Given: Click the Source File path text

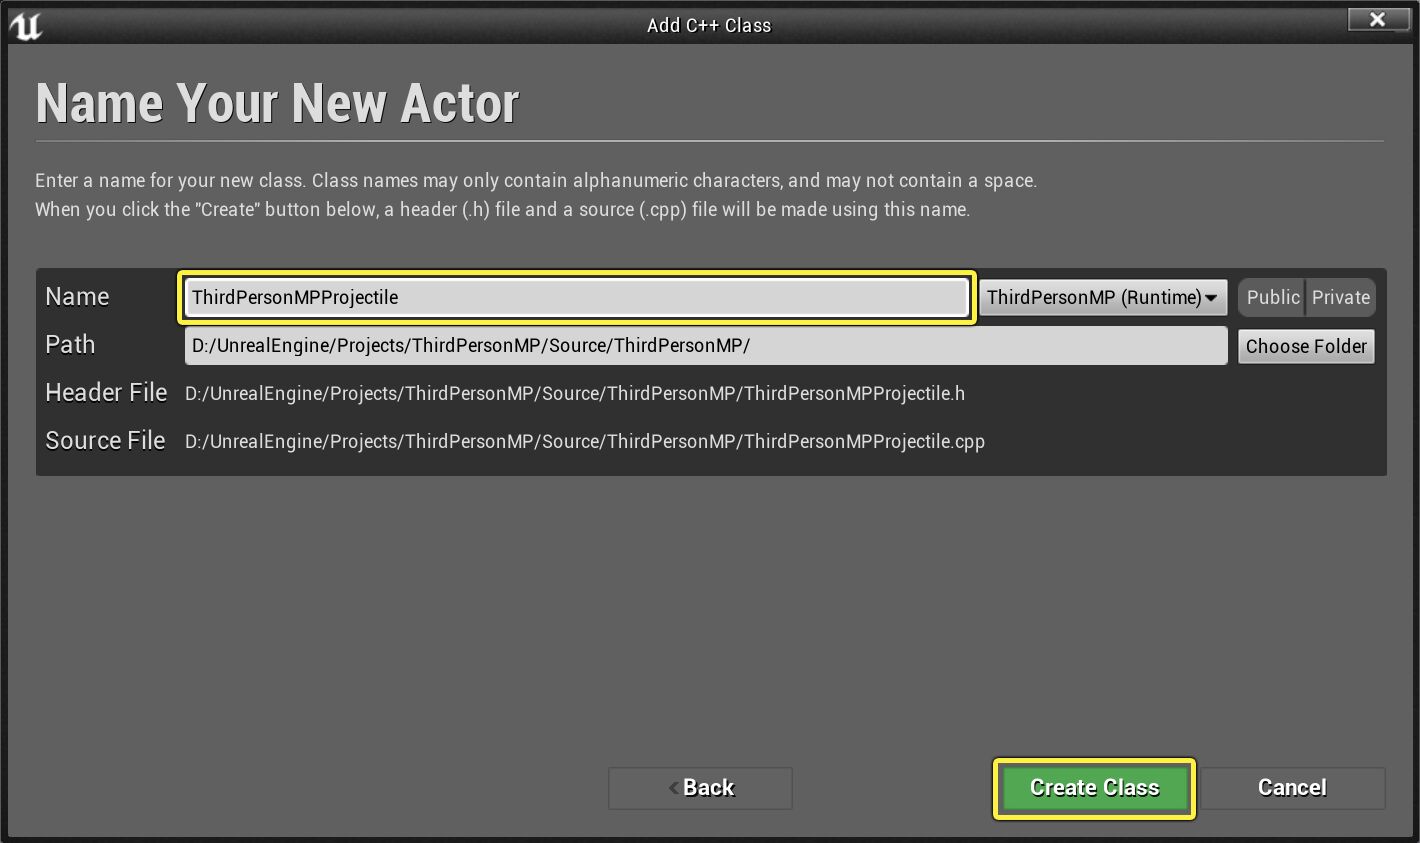Looking at the screenshot, I should [585, 441].
